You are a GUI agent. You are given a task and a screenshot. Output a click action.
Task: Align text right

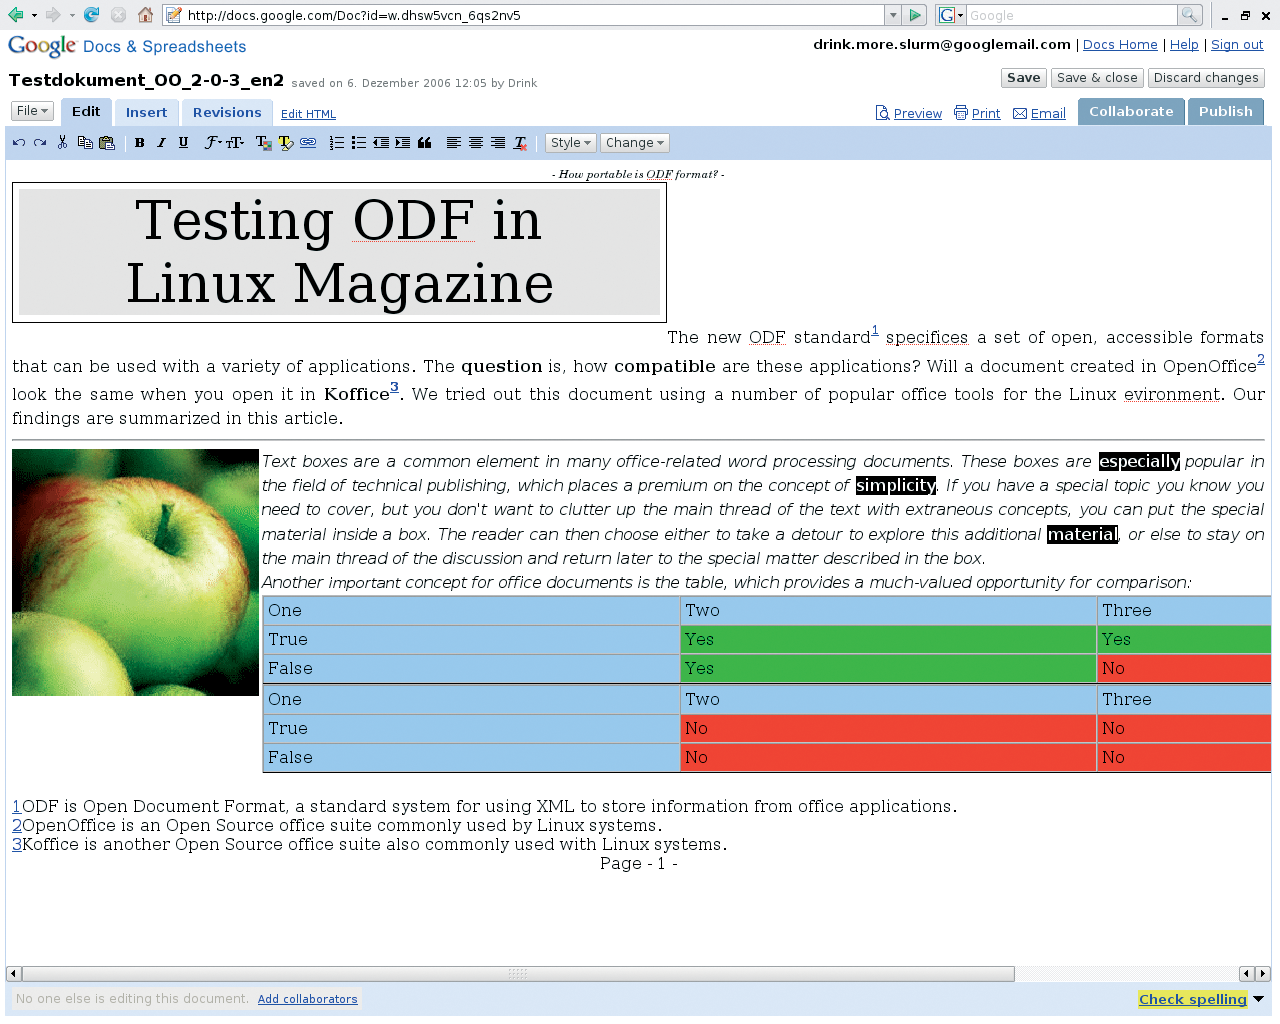pos(498,143)
